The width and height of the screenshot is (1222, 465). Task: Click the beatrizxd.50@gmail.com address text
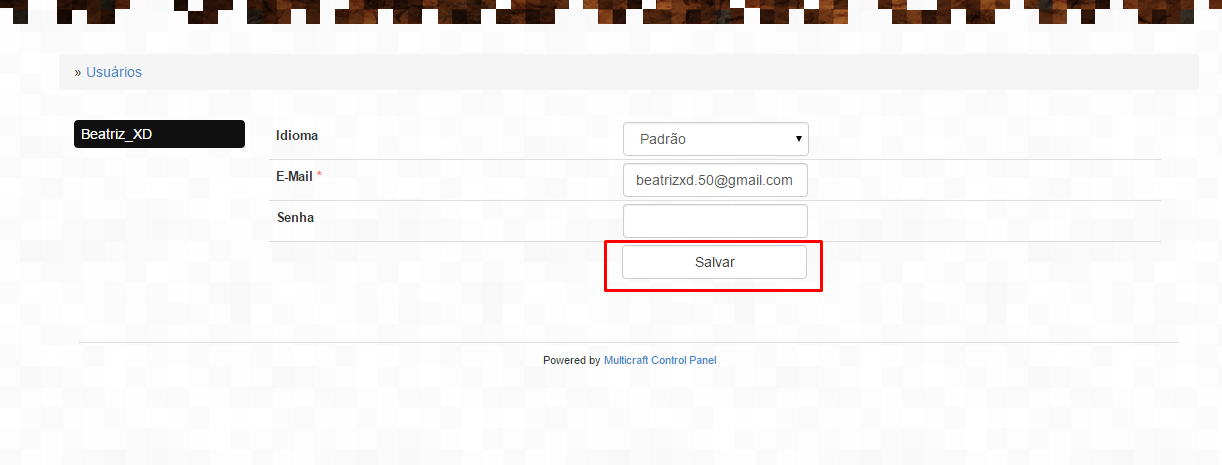pos(714,180)
